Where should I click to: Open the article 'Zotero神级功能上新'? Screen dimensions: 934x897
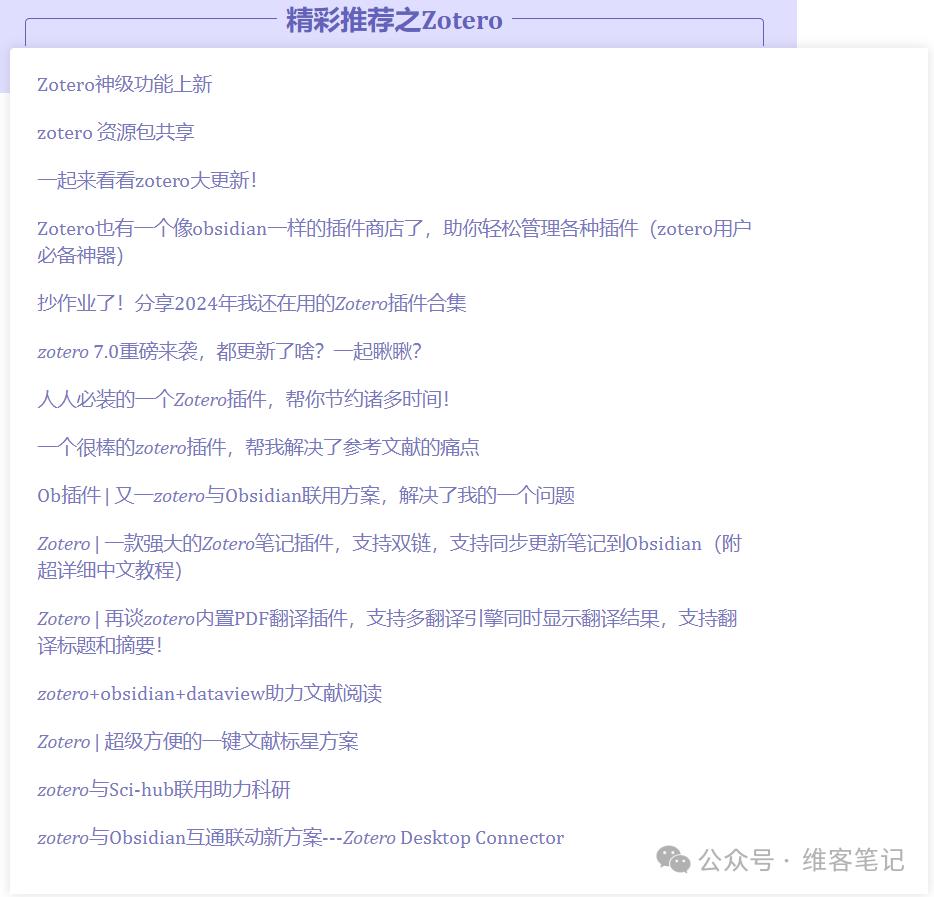pyautogui.click(x=124, y=85)
